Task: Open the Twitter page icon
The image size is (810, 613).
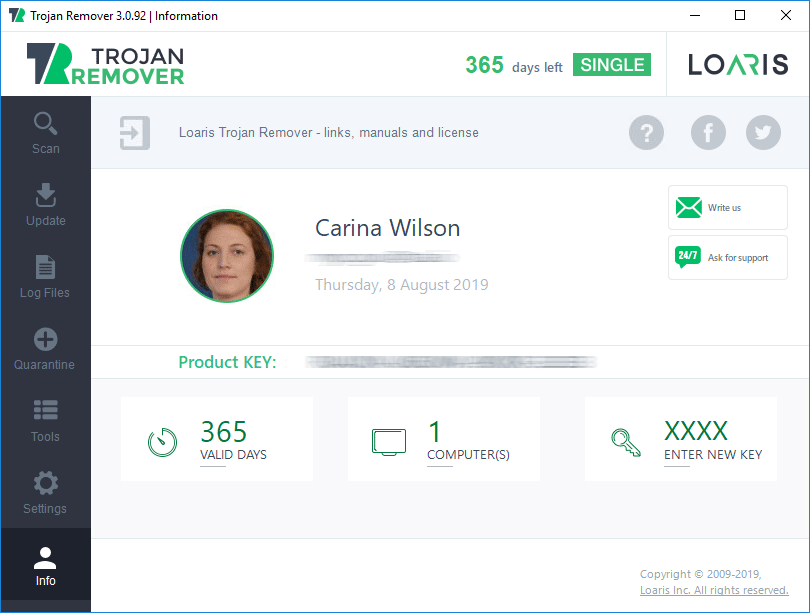Action: point(763,133)
